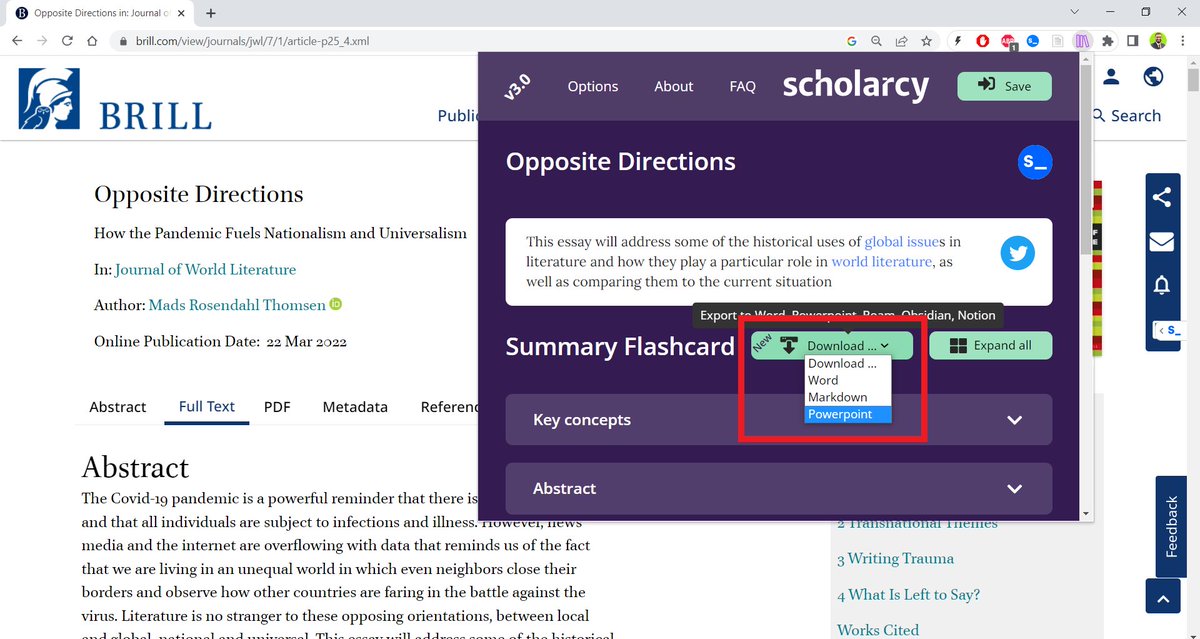Image resolution: width=1200 pixels, height=639 pixels.
Task: Jump to section '3 Writing Trauma'
Action: [895, 559]
